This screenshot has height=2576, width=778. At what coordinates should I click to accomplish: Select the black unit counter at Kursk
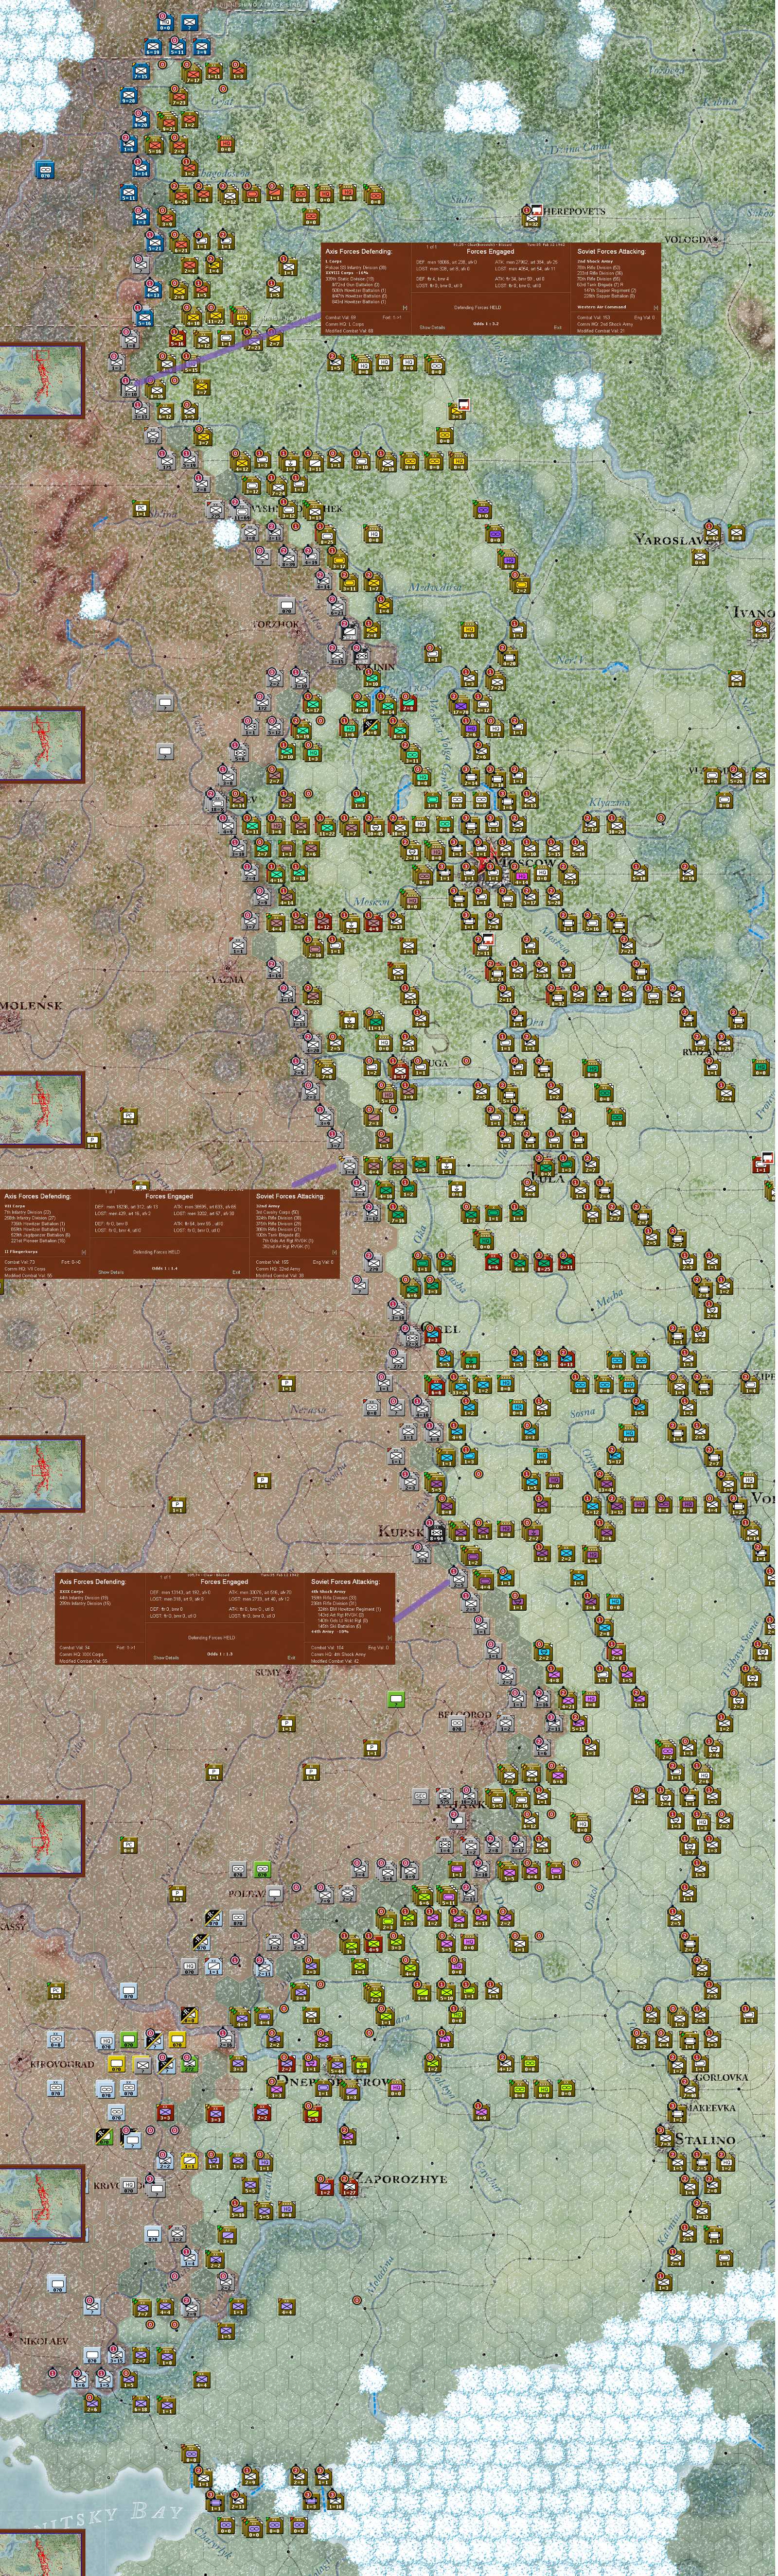[x=437, y=1533]
